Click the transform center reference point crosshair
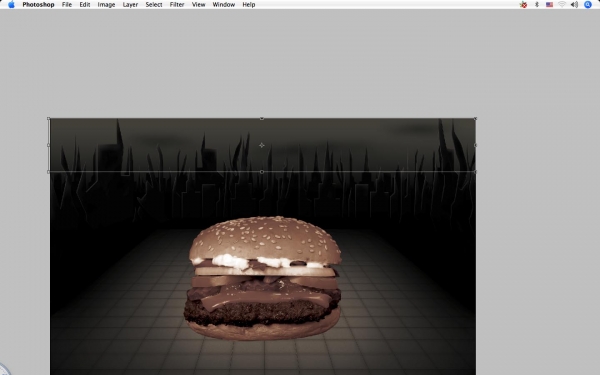 (x=262, y=145)
